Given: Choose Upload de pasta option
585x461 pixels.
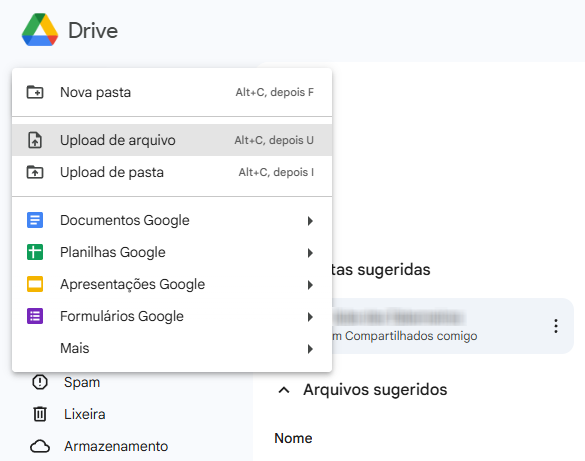Looking at the screenshot, I should (x=172, y=172).
